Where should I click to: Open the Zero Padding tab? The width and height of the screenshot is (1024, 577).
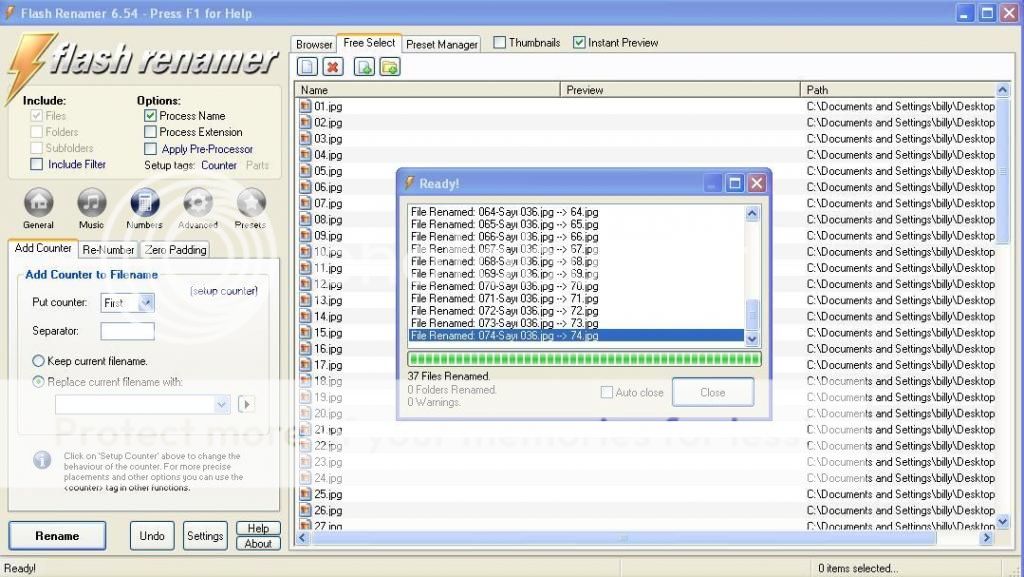pos(174,250)
